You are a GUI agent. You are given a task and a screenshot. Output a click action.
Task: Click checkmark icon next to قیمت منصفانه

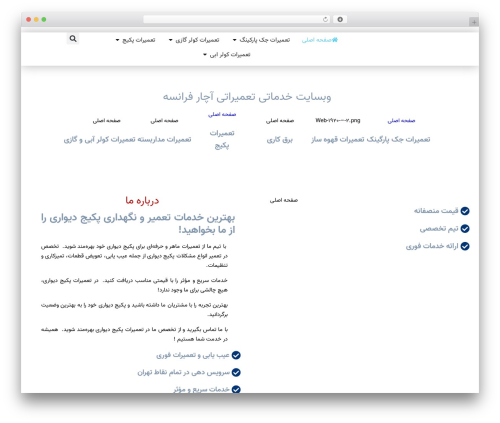(x=465, y=211)
